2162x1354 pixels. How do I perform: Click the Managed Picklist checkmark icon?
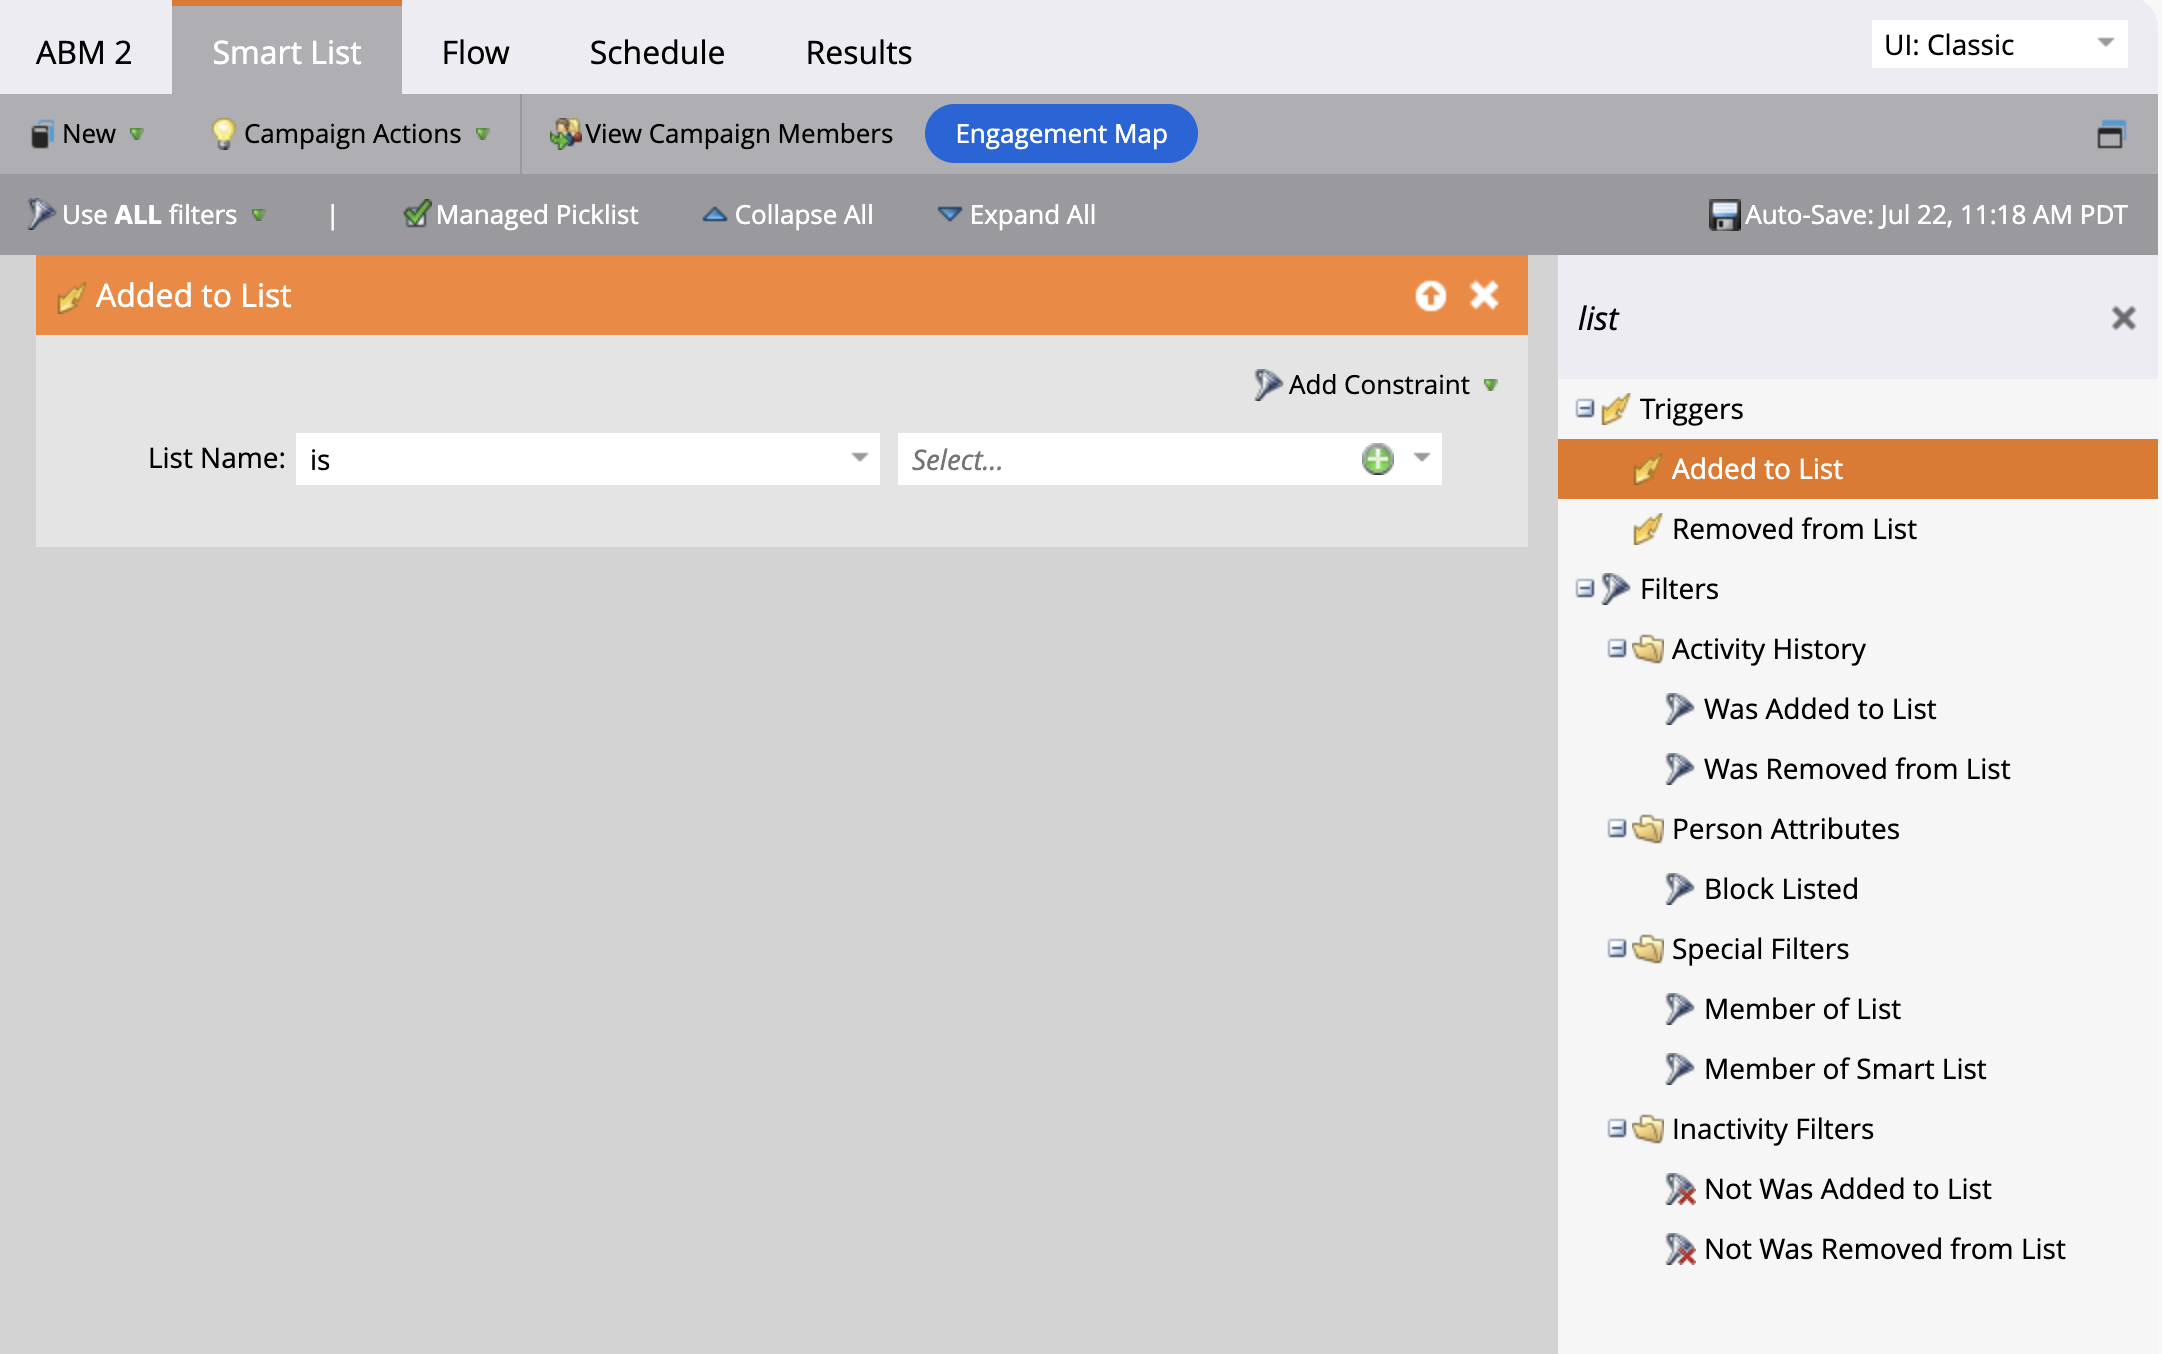pyautogui.click(x=417, y=213)
